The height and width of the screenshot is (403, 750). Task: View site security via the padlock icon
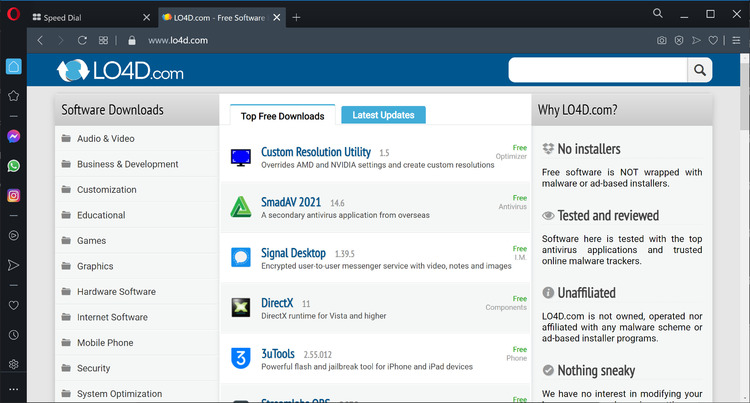(132, 41)
